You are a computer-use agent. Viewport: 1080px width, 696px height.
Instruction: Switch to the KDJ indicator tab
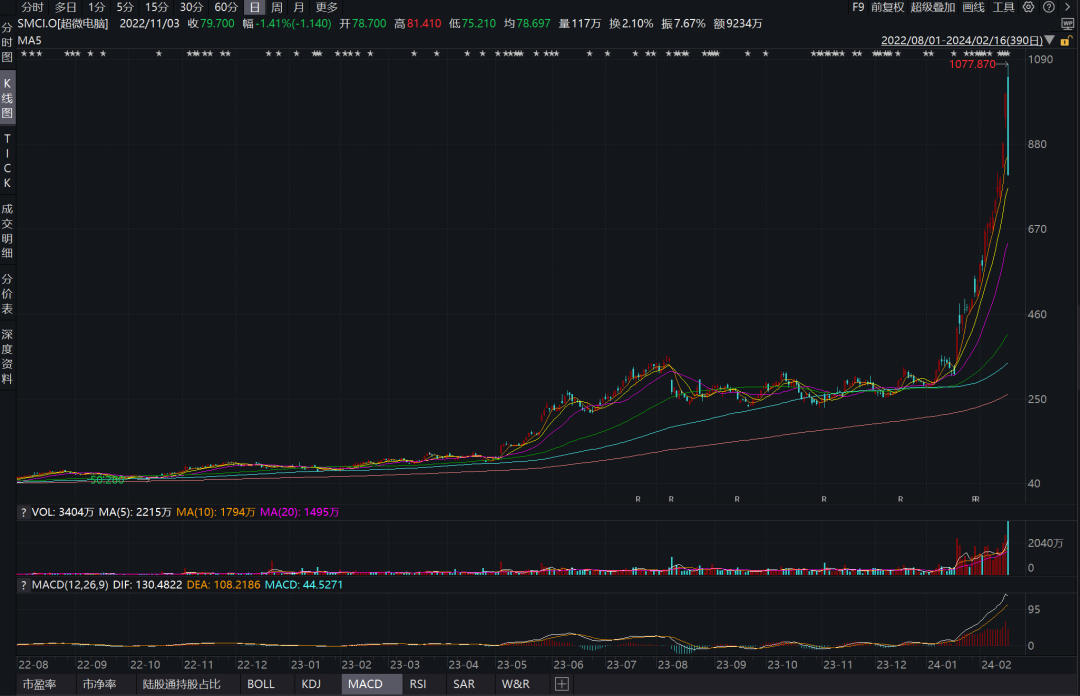point(311,684)
